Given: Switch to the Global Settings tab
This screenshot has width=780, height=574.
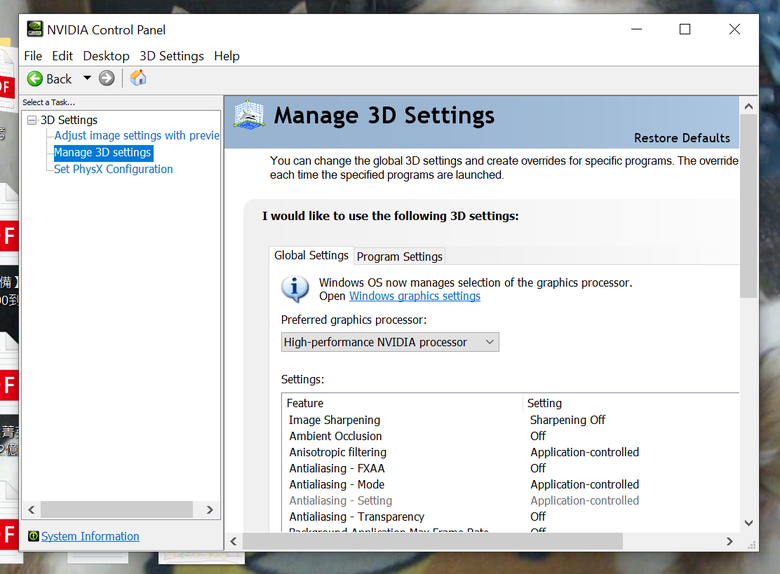Looking at the screenshot, I should (x=311, y=255).
